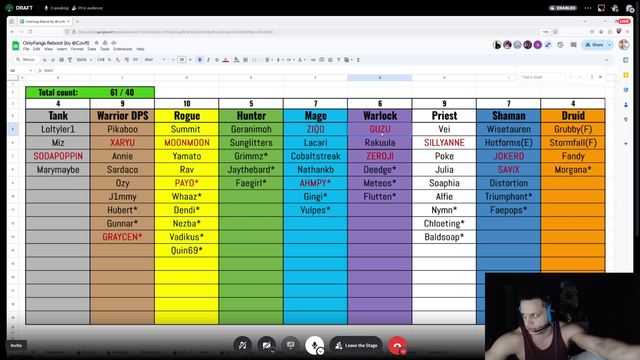The width and height of the screenshot is (640, 360).
Task: Click the ENABLED toggle in top bar
Action: (563, 8)
